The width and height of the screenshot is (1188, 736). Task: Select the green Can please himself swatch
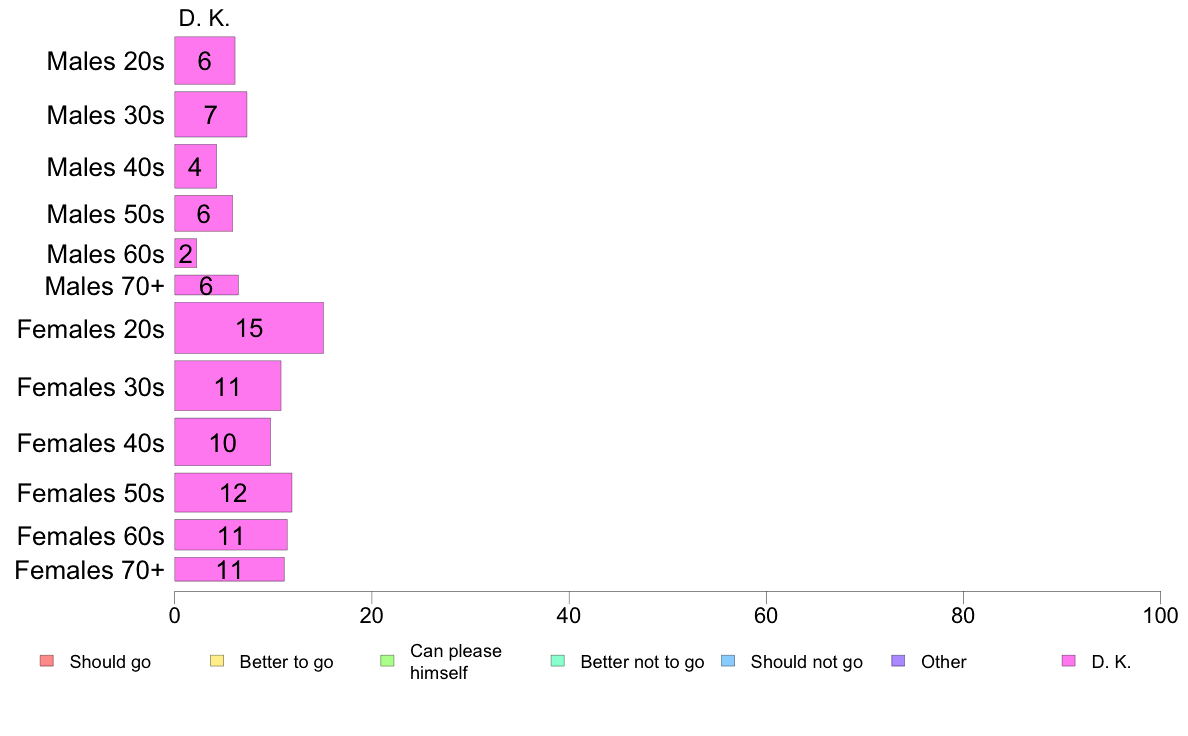point(387,661)
